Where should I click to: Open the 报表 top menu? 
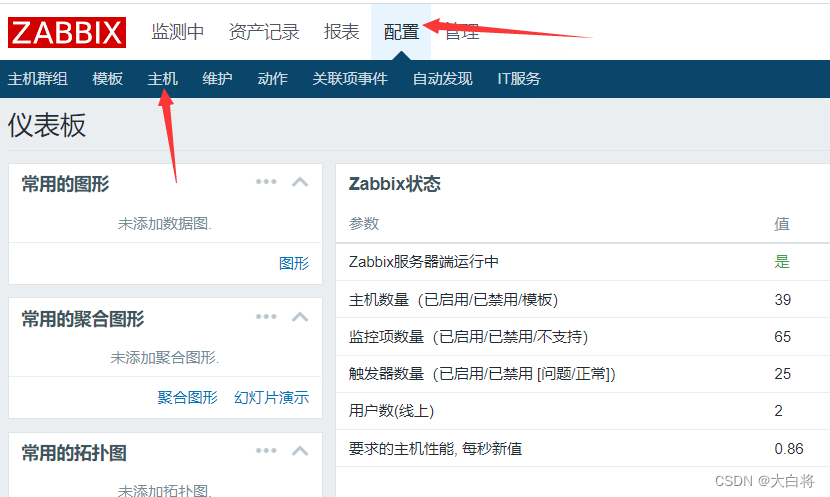(x=341, y=32)
